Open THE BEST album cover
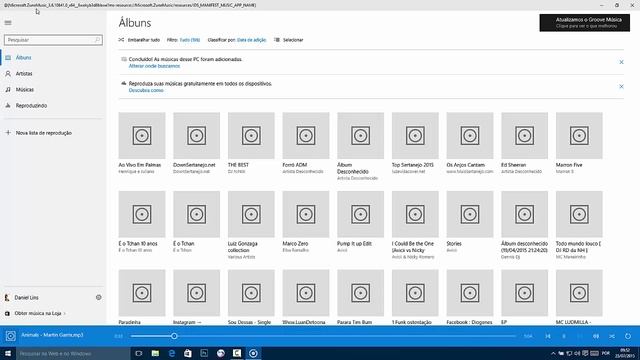 [251, 136]
